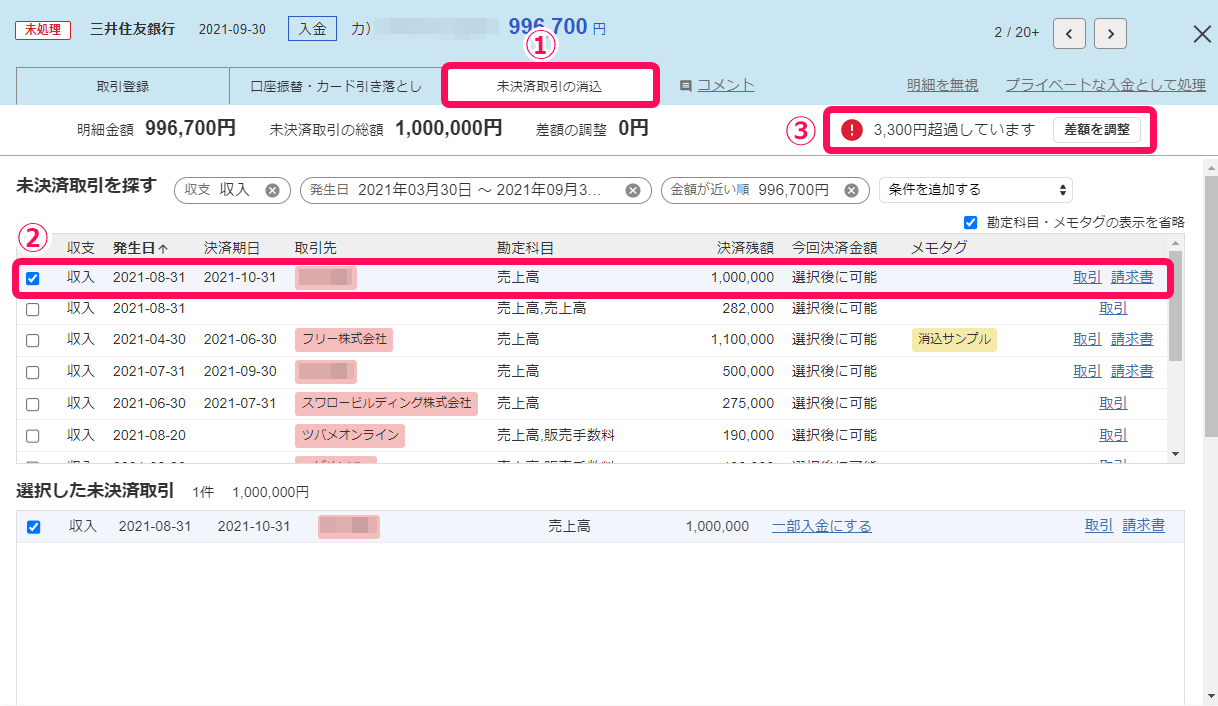Click the 差額を調整 button

(1097, 130)
